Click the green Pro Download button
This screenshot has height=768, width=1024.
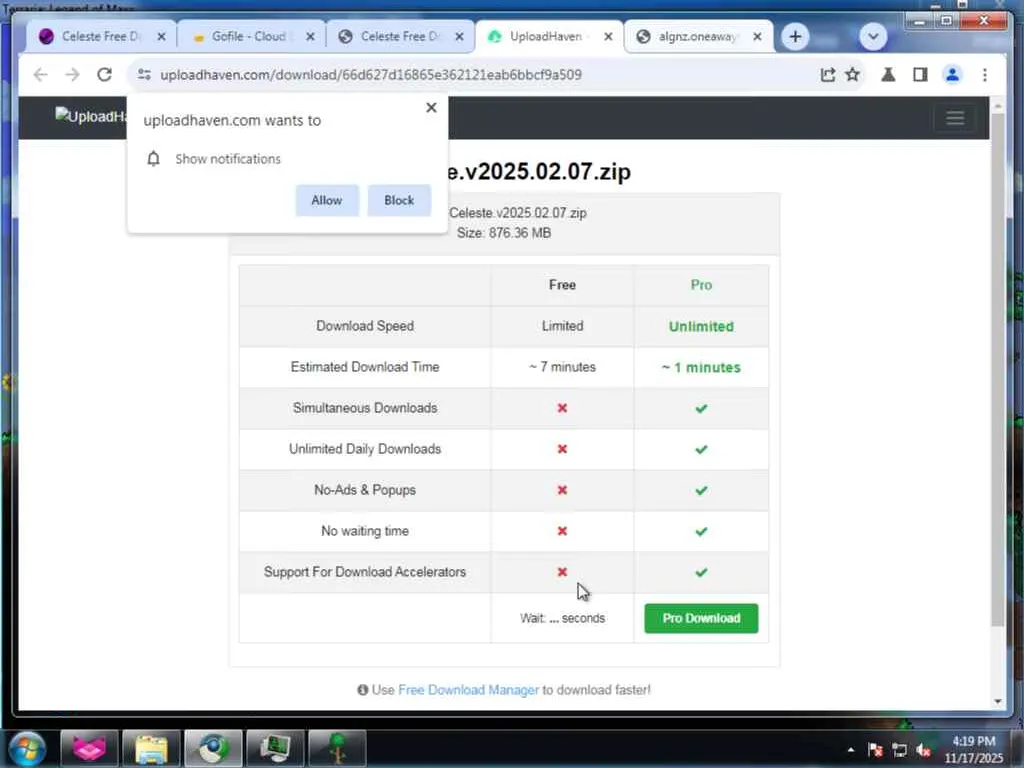(701, 618)
